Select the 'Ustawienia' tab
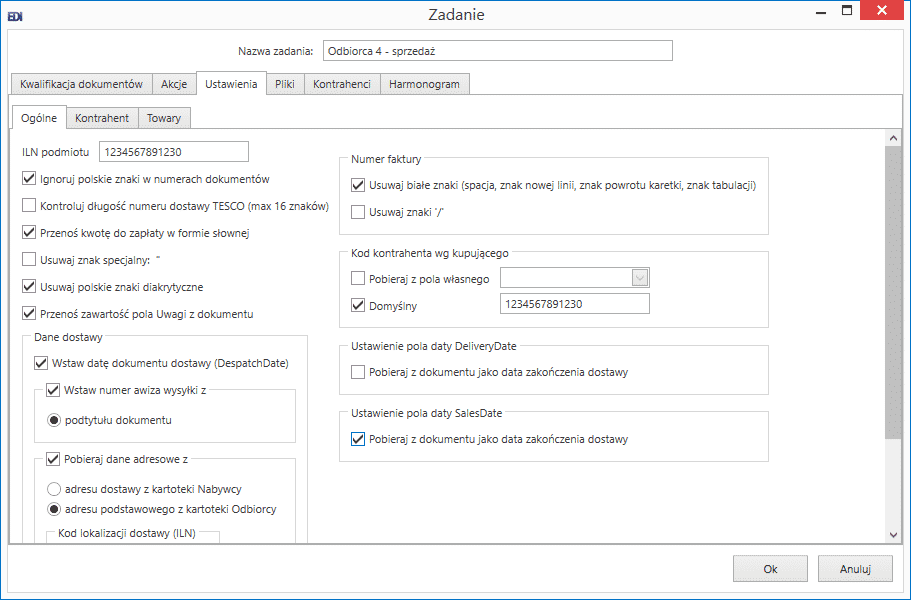 231,84
